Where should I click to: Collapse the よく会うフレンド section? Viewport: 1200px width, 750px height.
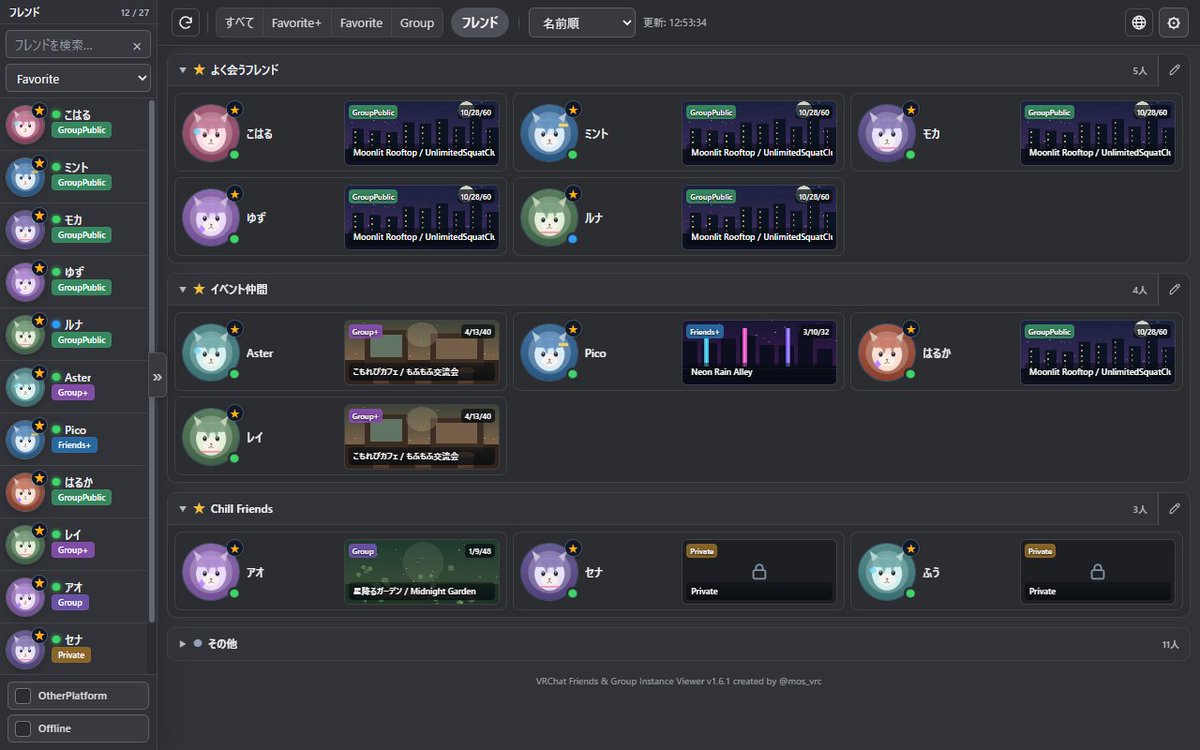click(x=183, y=70)
